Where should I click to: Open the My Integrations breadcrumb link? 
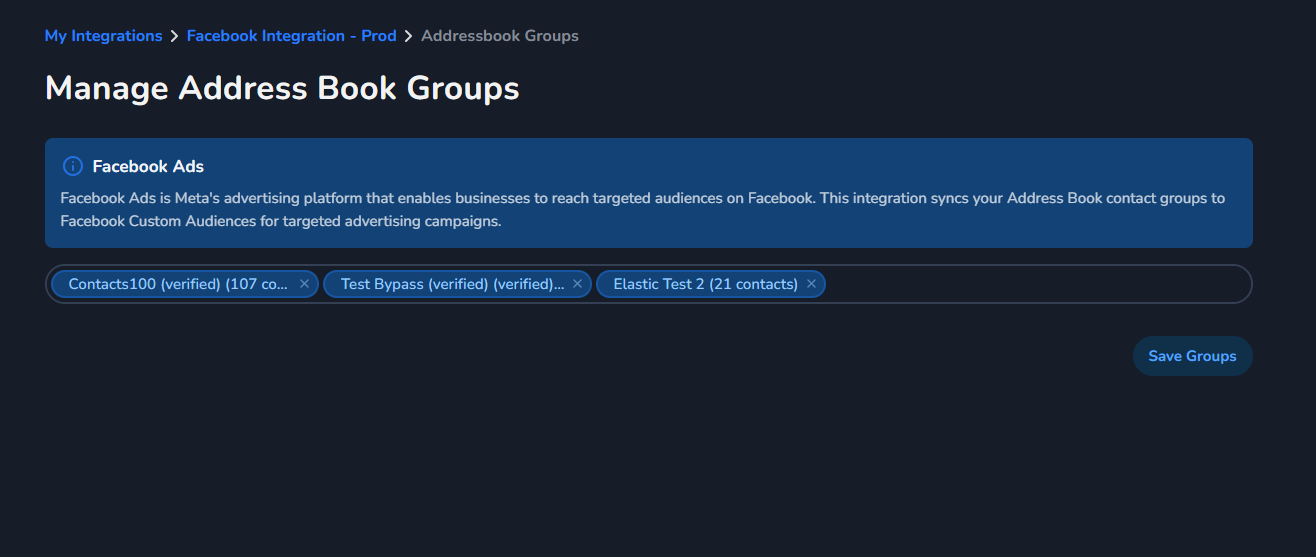[x=103, y=36]
